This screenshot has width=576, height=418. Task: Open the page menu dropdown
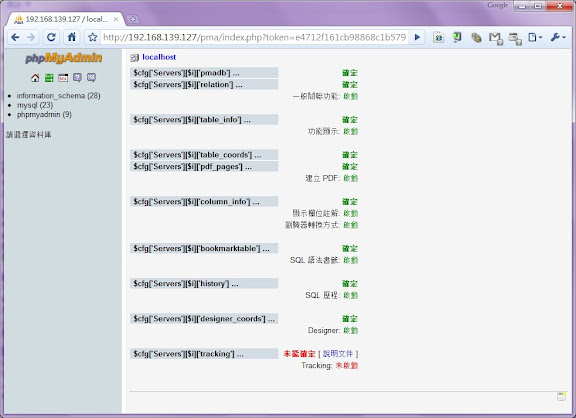click(x=535, y=37)
